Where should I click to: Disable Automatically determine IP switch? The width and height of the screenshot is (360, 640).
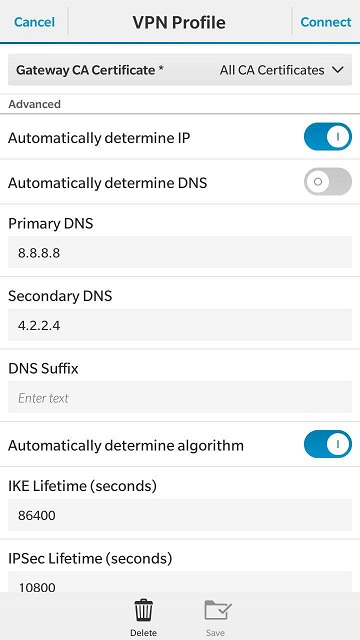click(x=327, y=137)
